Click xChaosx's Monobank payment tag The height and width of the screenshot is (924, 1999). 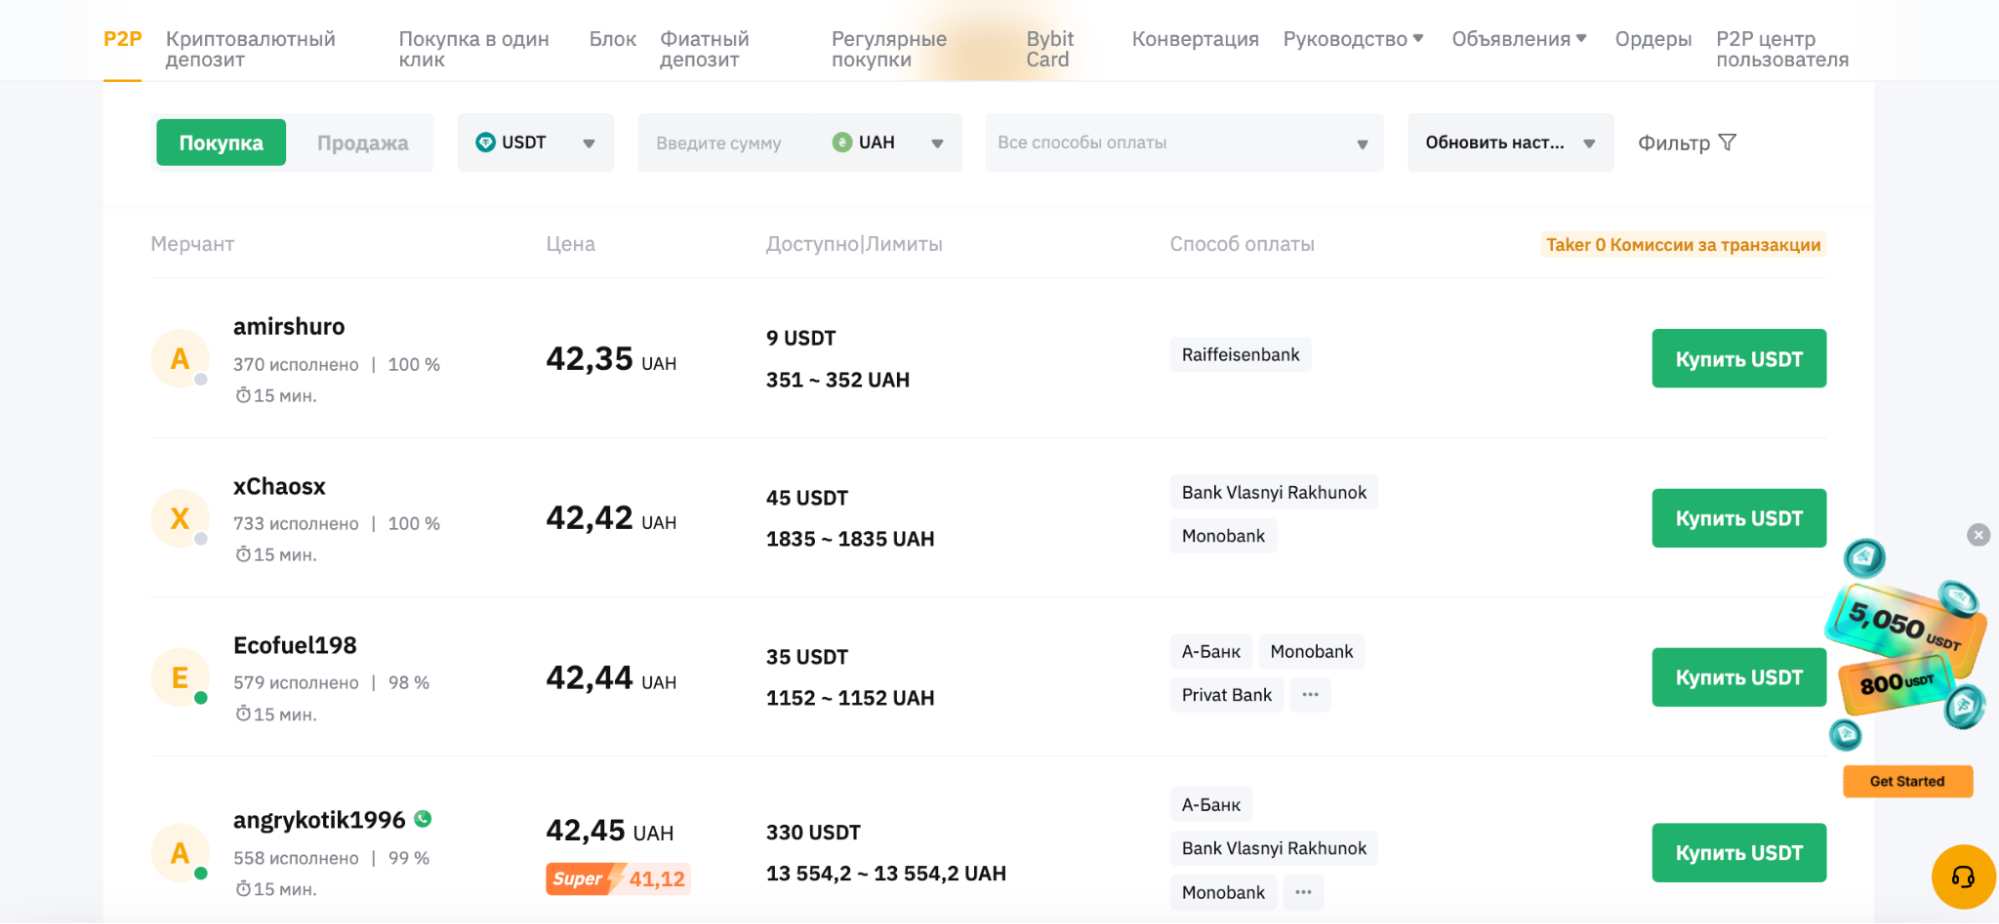click(1223, 536)
